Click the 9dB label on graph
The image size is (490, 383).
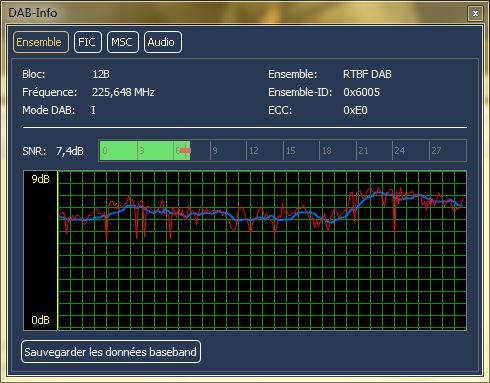[x=40, y=179]
